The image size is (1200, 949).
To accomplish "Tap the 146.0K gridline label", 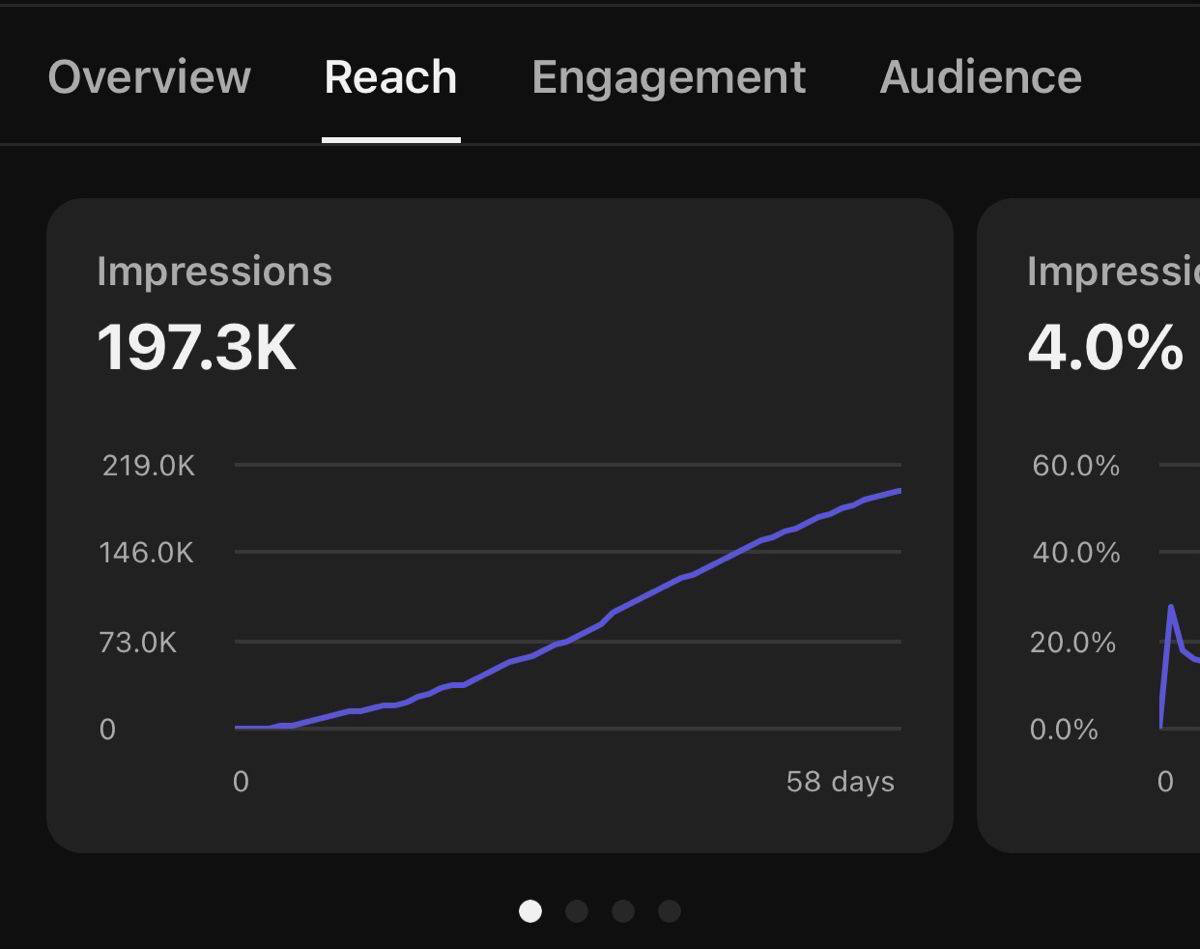I will click(x=146, y=552).
